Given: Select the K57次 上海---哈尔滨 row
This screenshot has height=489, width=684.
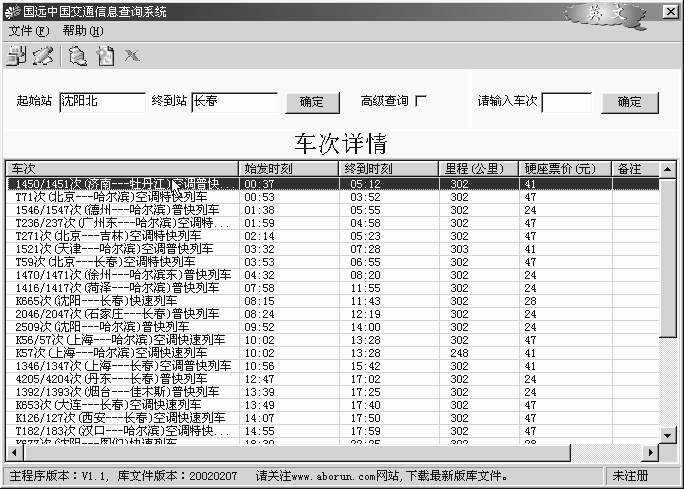Looking at the screenshot, I should tap(332, 353).
